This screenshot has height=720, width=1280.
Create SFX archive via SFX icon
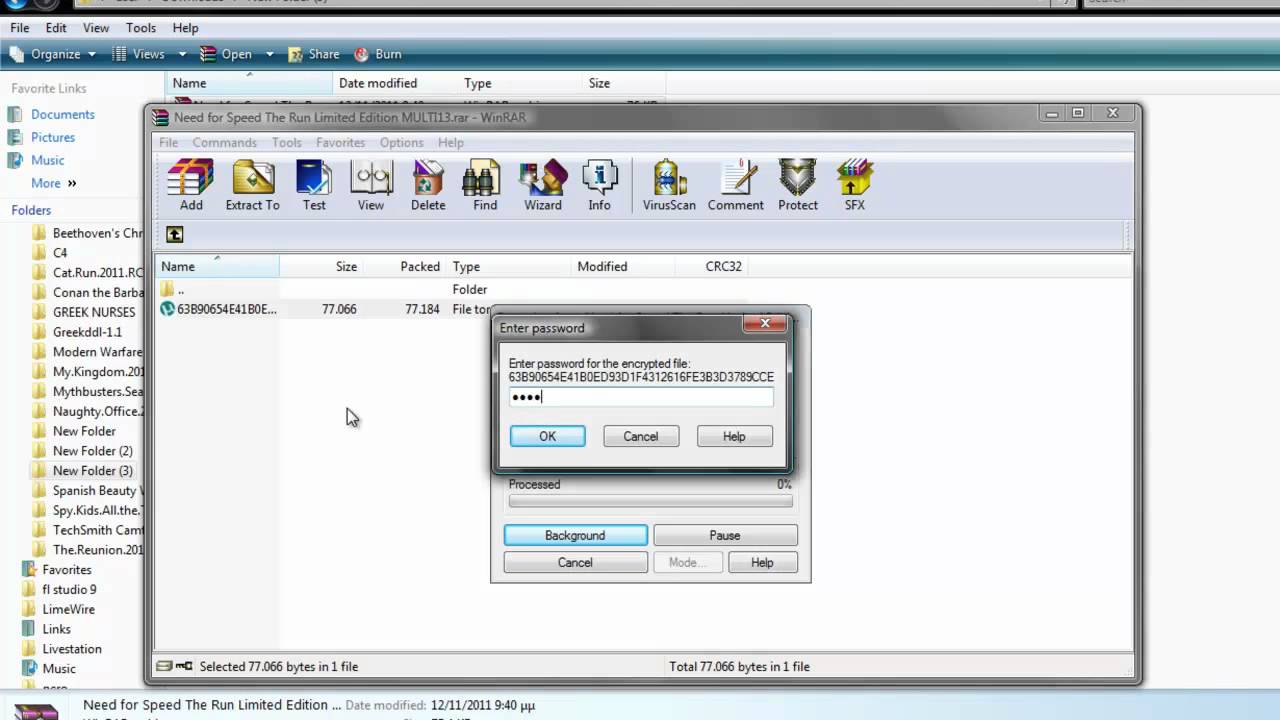coord(855,186)
